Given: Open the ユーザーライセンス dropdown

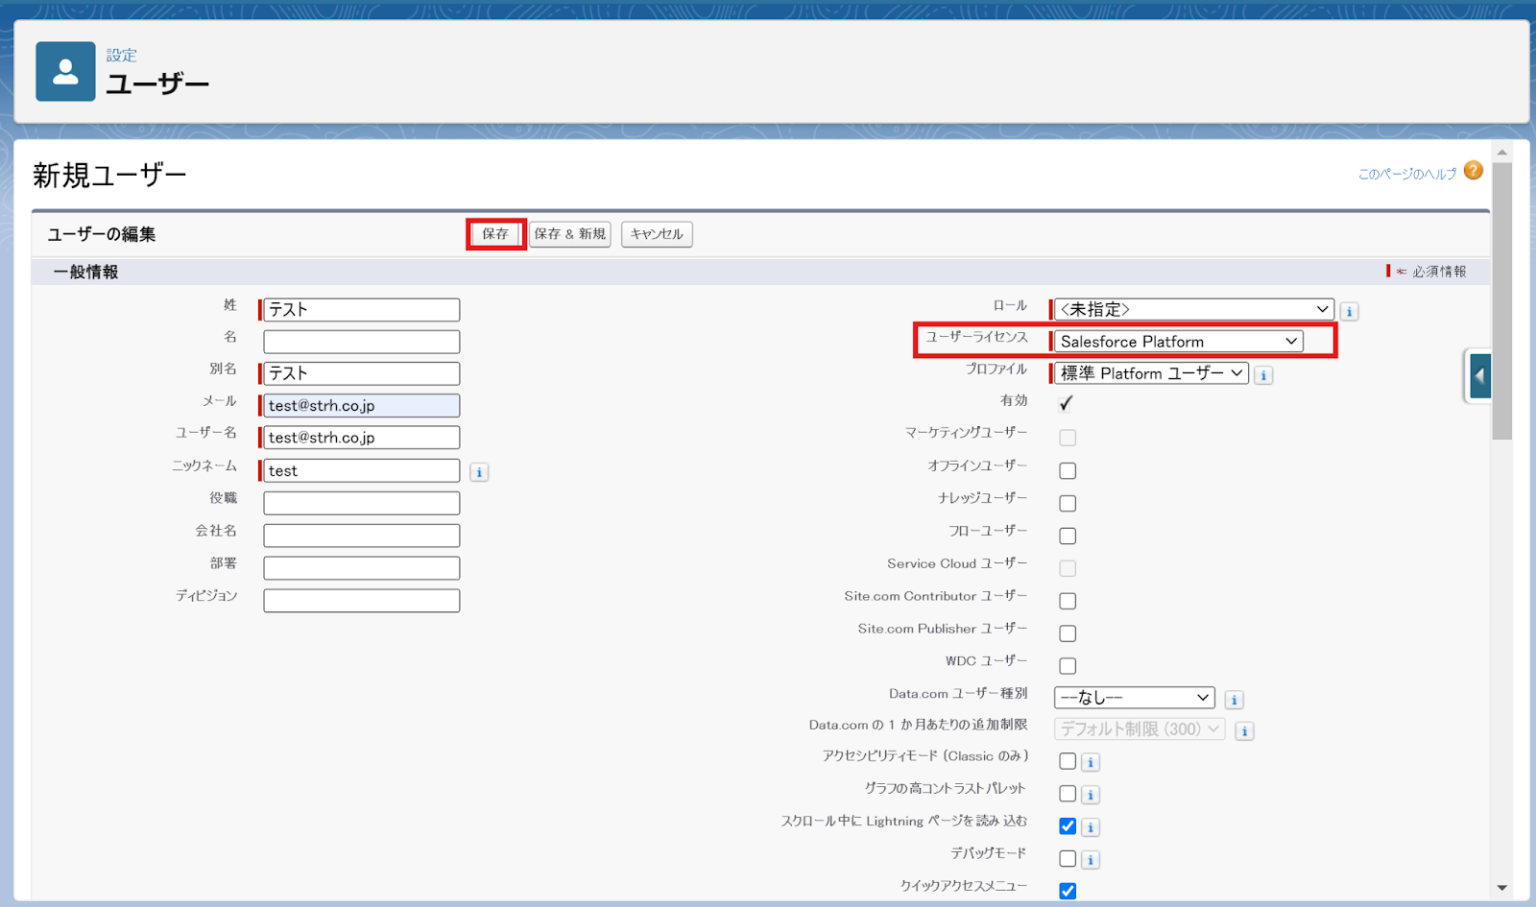Looking at the screenshot, I should click(x=1177, y=341).
